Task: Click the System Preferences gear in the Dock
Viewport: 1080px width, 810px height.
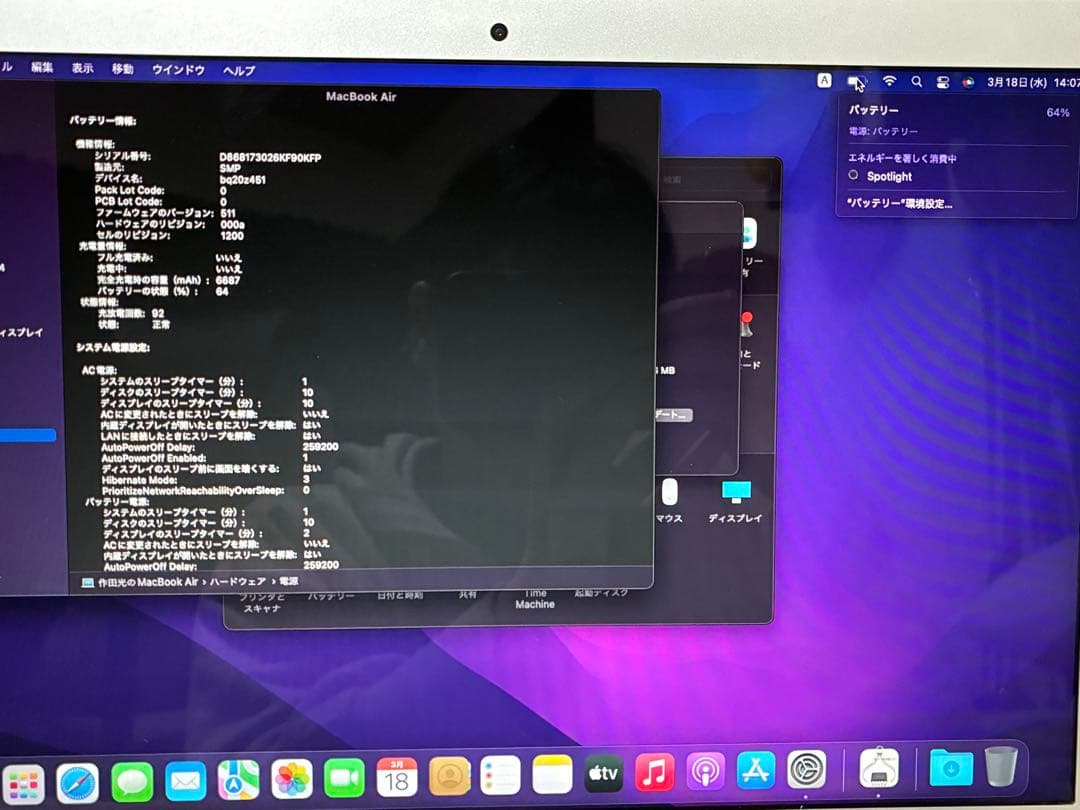Action: tap(807, 769)
